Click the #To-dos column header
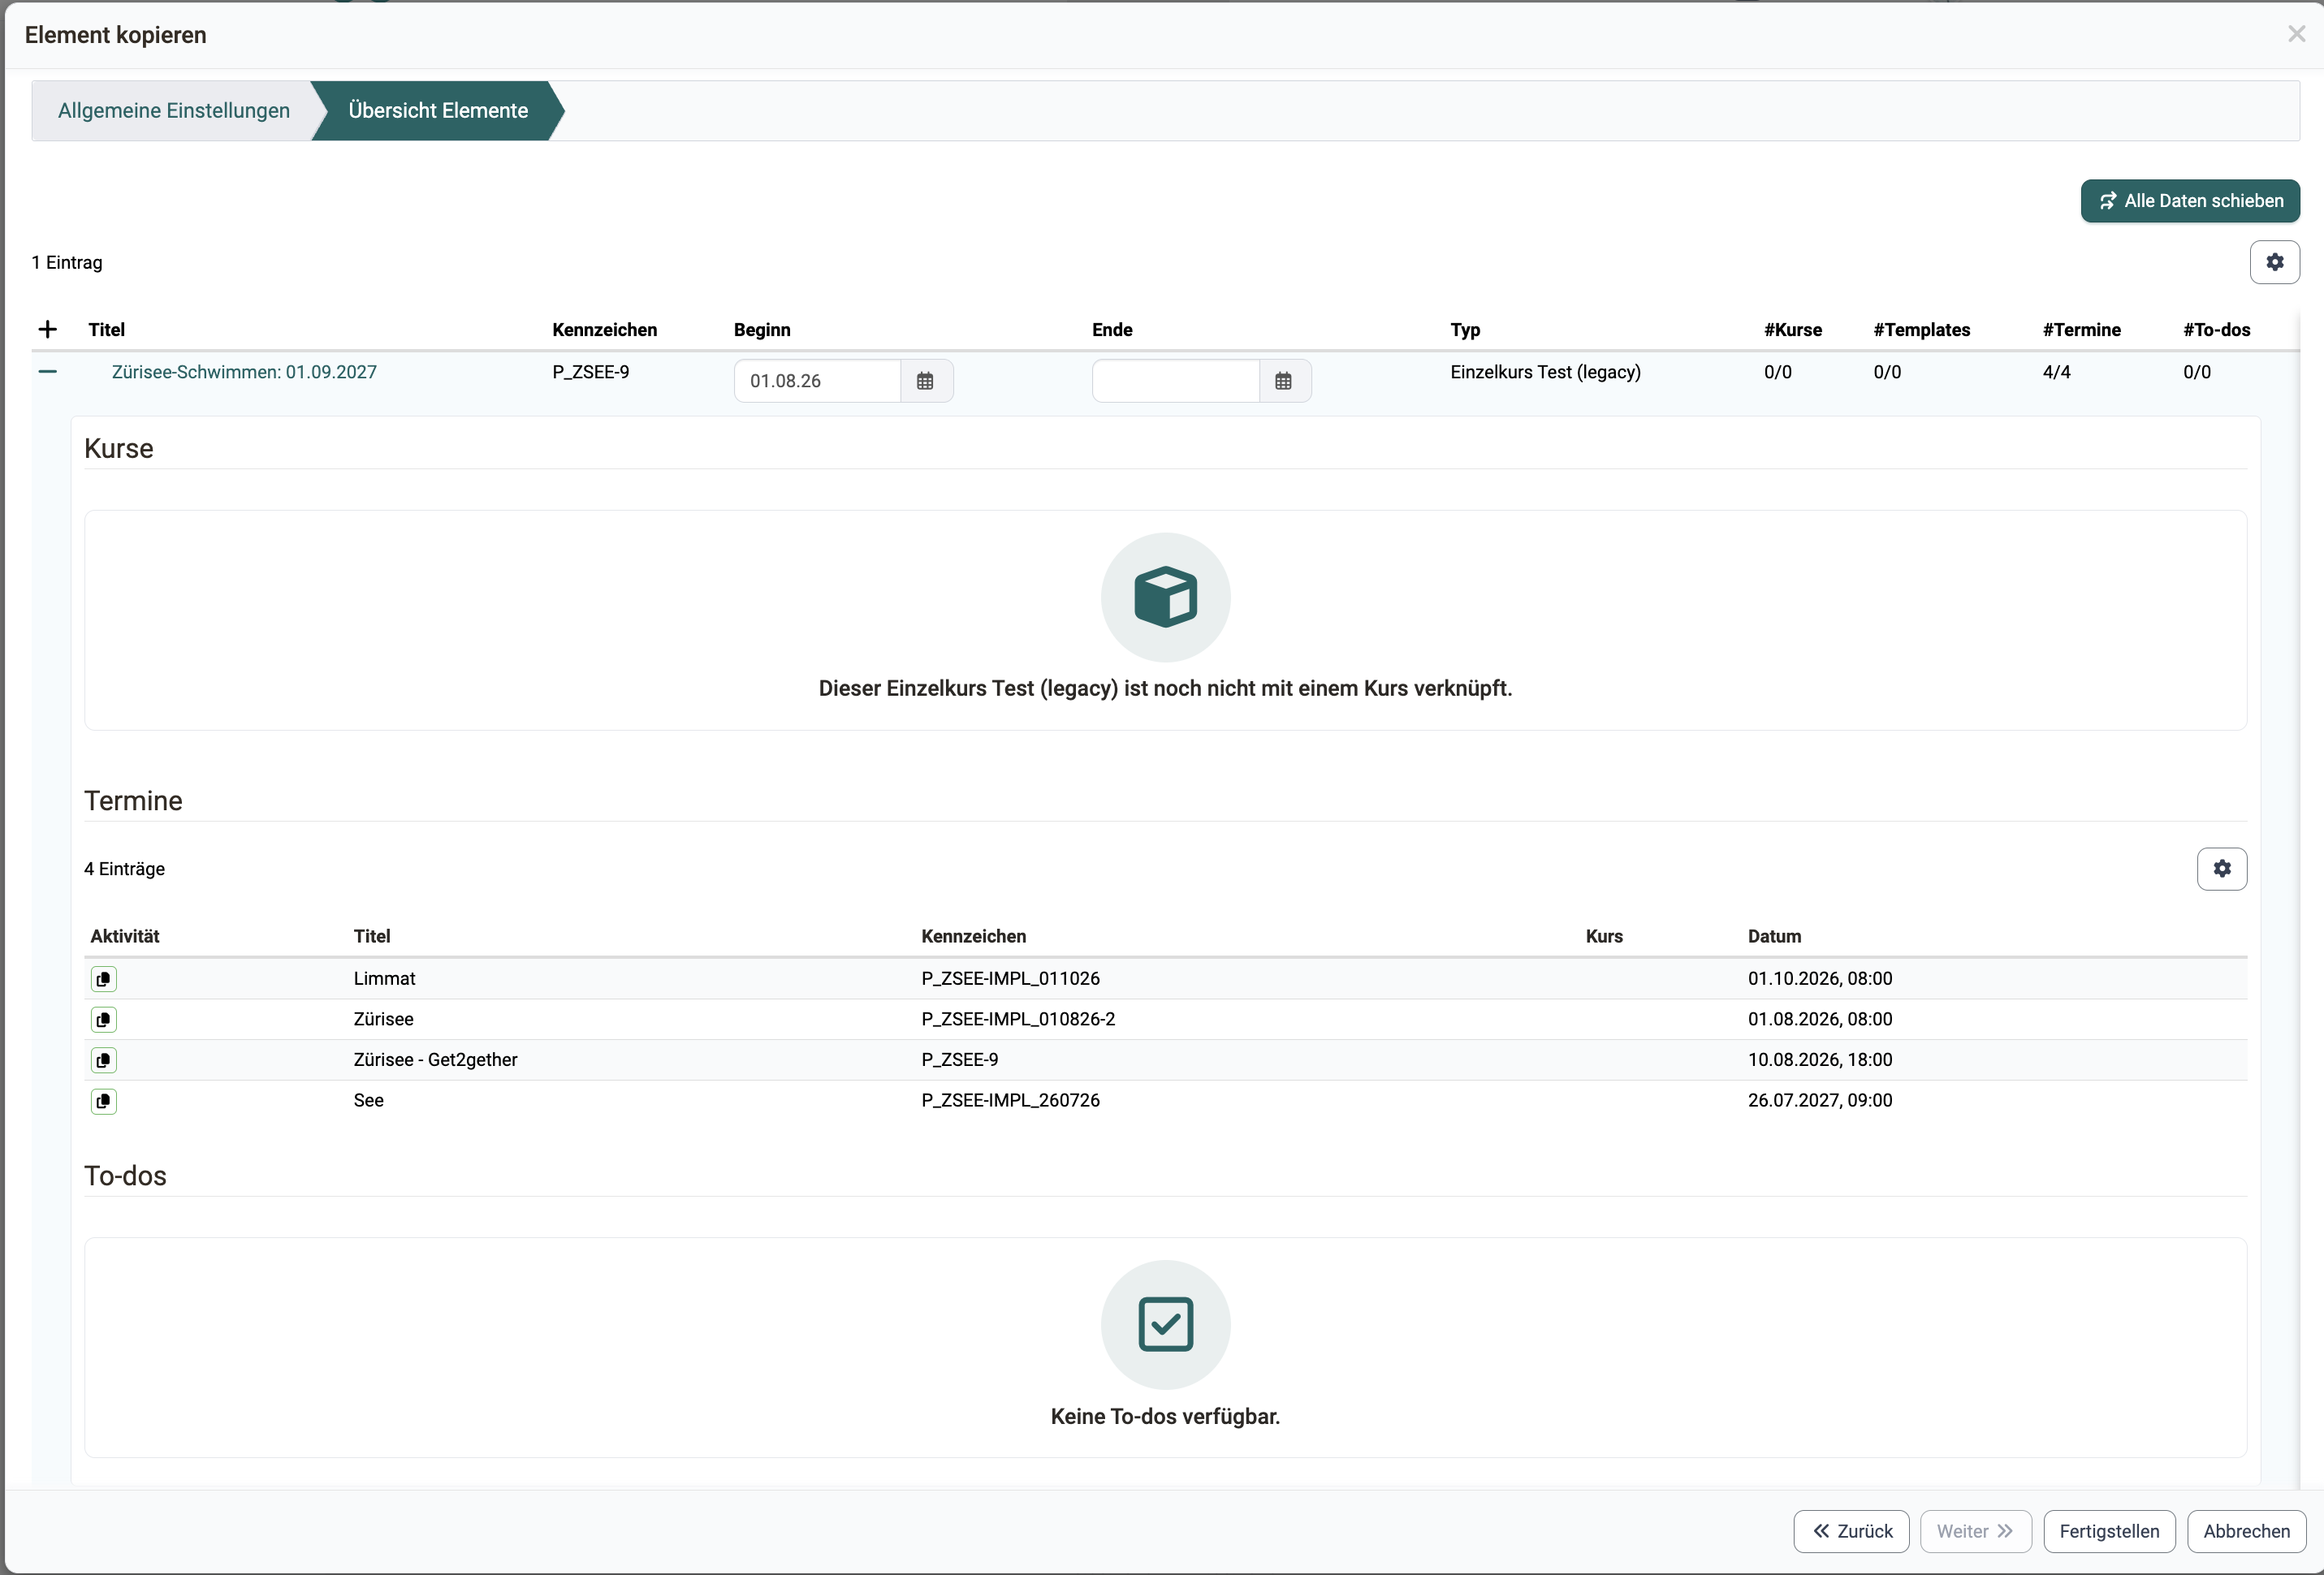 (x=2217, y=330)
